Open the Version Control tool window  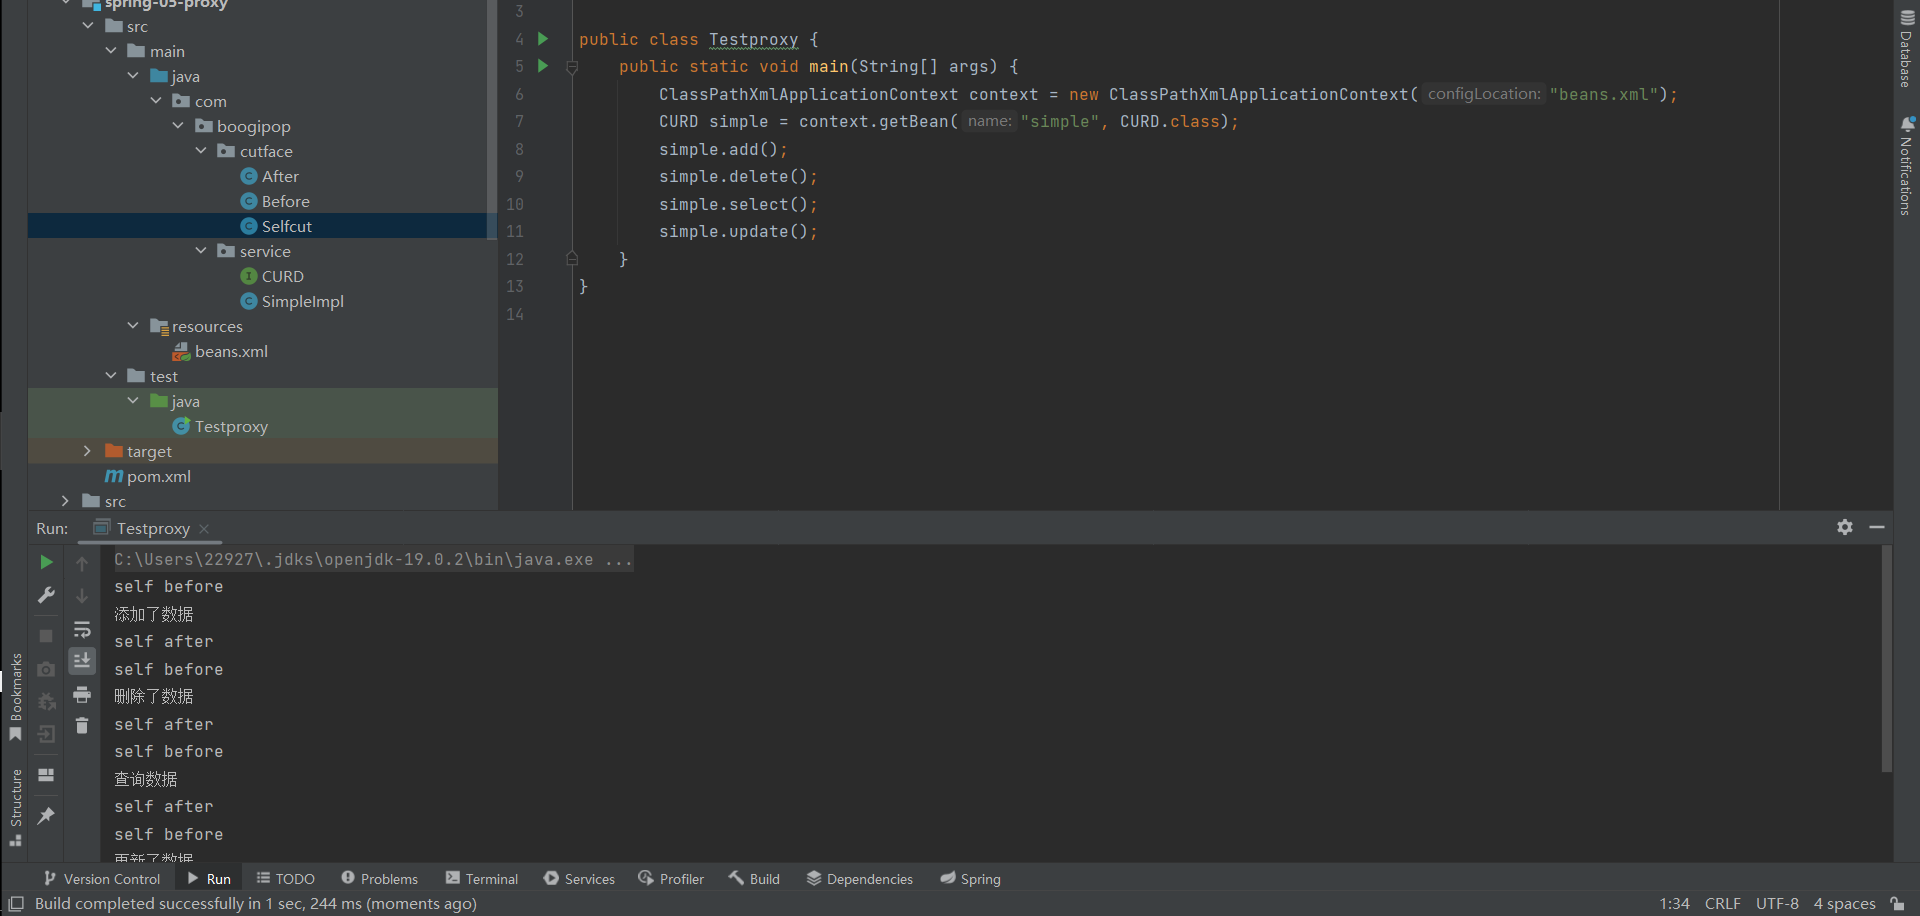[102, 879]
